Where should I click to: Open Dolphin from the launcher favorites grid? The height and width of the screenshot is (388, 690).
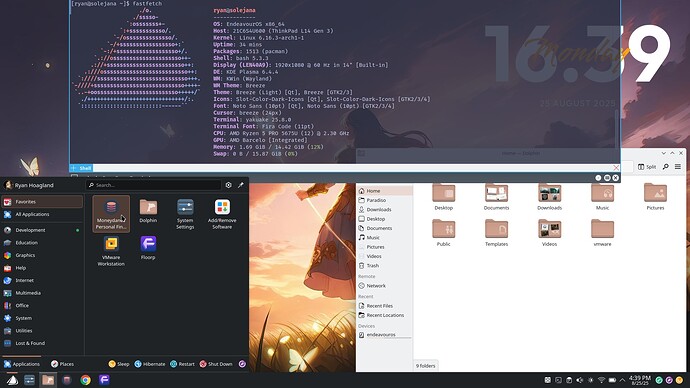[148, 211]
